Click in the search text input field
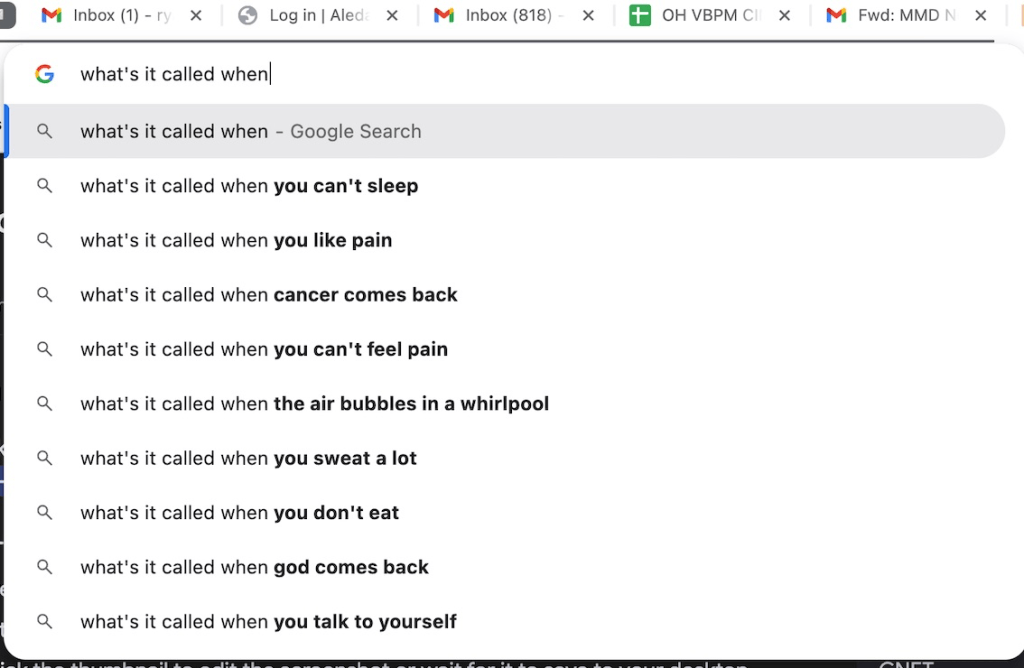The width and height of the screenshot is (1024, 668). tap(500, 74)
